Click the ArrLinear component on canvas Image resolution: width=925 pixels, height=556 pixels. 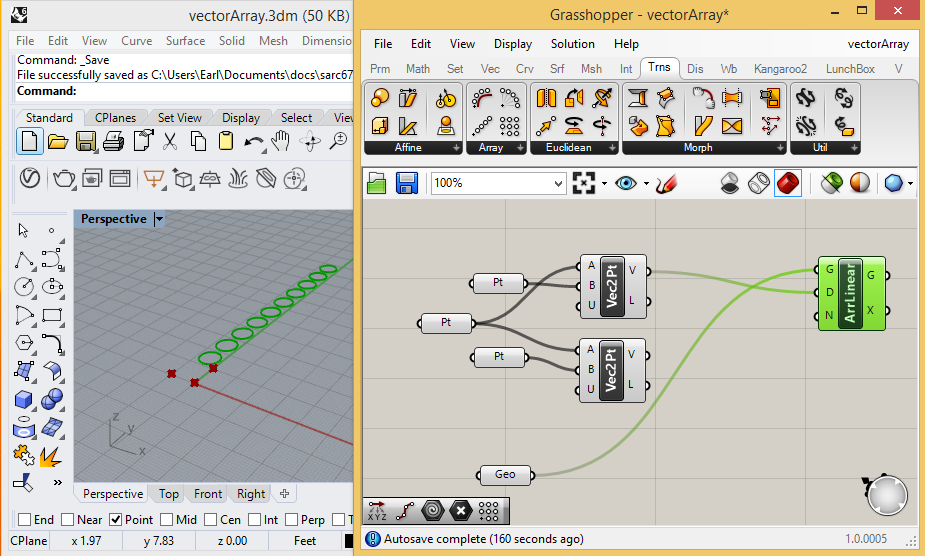(x=851, y=292)
